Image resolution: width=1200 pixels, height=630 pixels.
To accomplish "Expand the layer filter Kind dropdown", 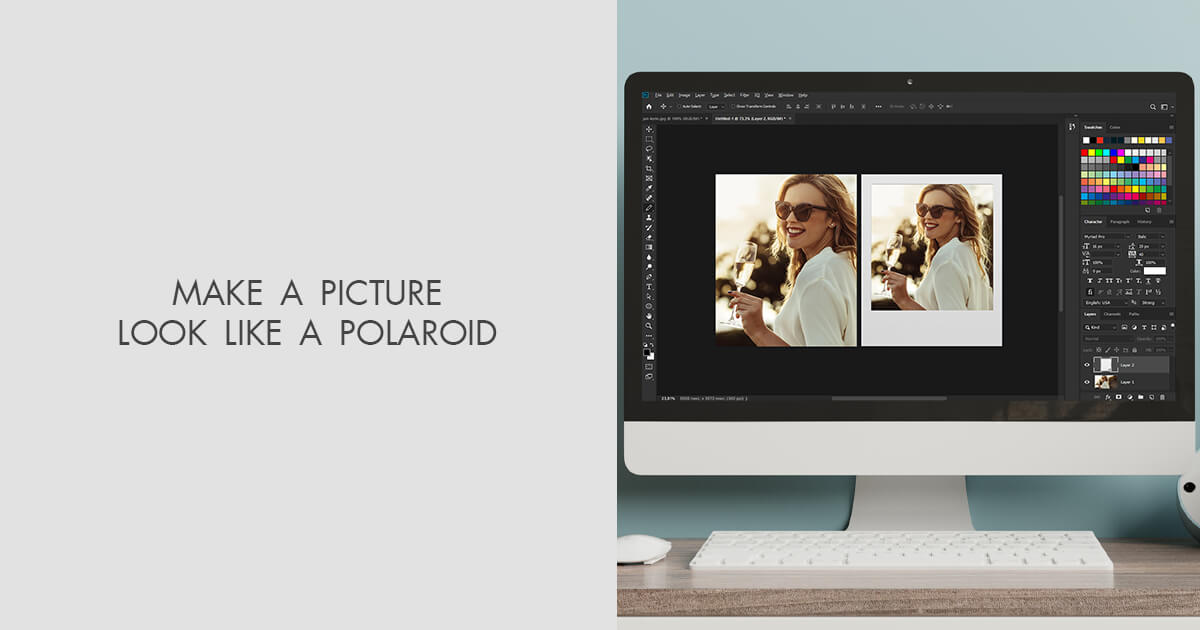I will (x=1114, y=327).
